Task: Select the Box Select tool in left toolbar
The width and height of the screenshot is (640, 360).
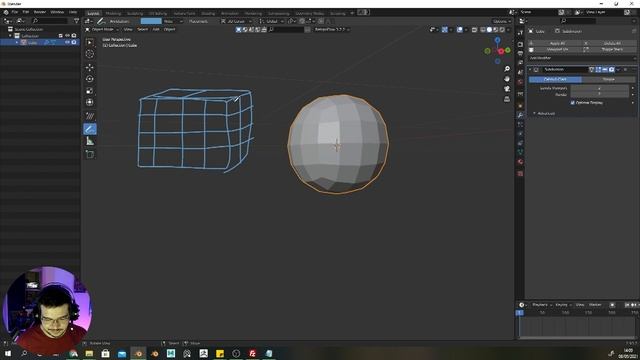Action: point(90,42)
